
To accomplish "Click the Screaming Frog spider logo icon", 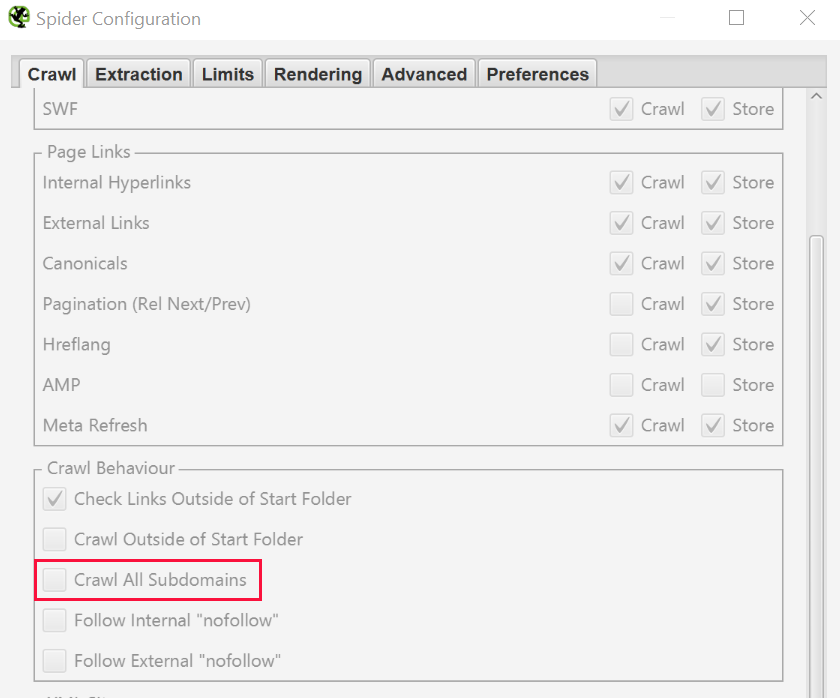I will click(x=19, y=18).
